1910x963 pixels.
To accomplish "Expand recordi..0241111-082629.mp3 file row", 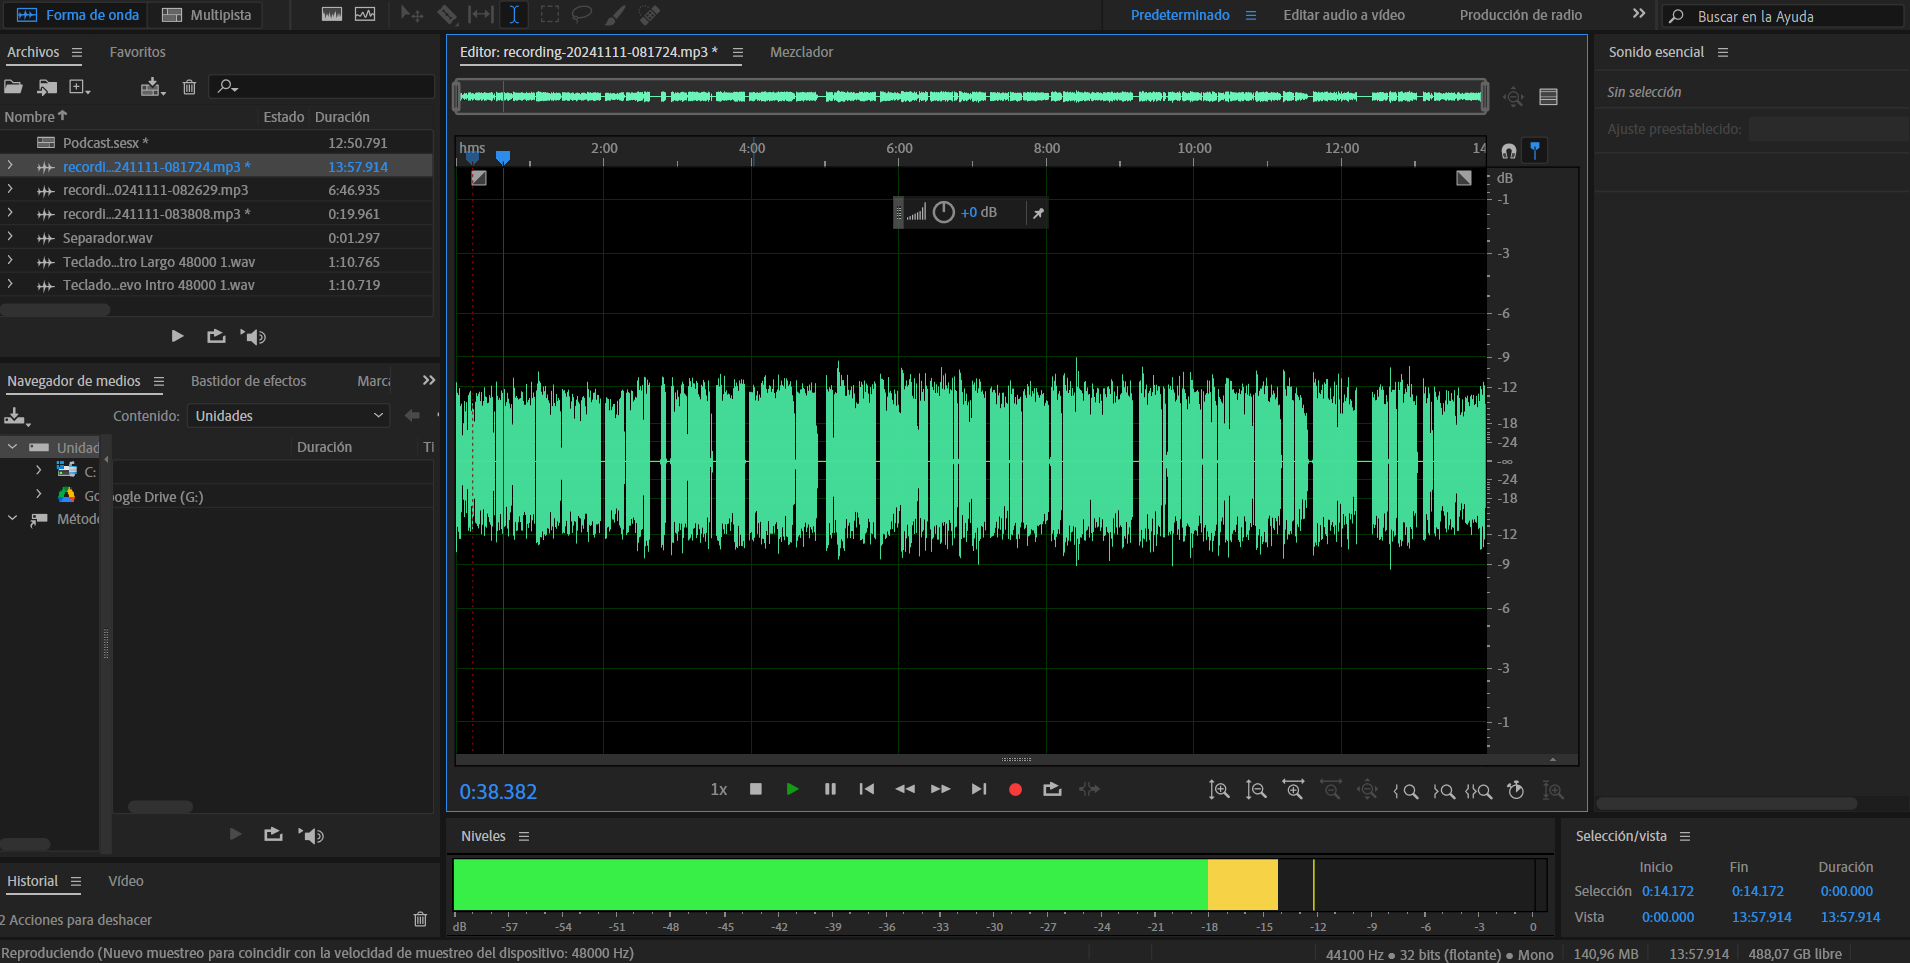I will click(10, 189).
